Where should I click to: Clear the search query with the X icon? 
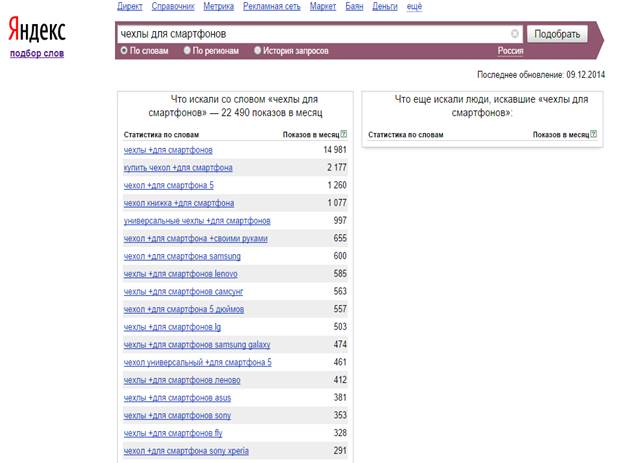click(x=514, y=34)
